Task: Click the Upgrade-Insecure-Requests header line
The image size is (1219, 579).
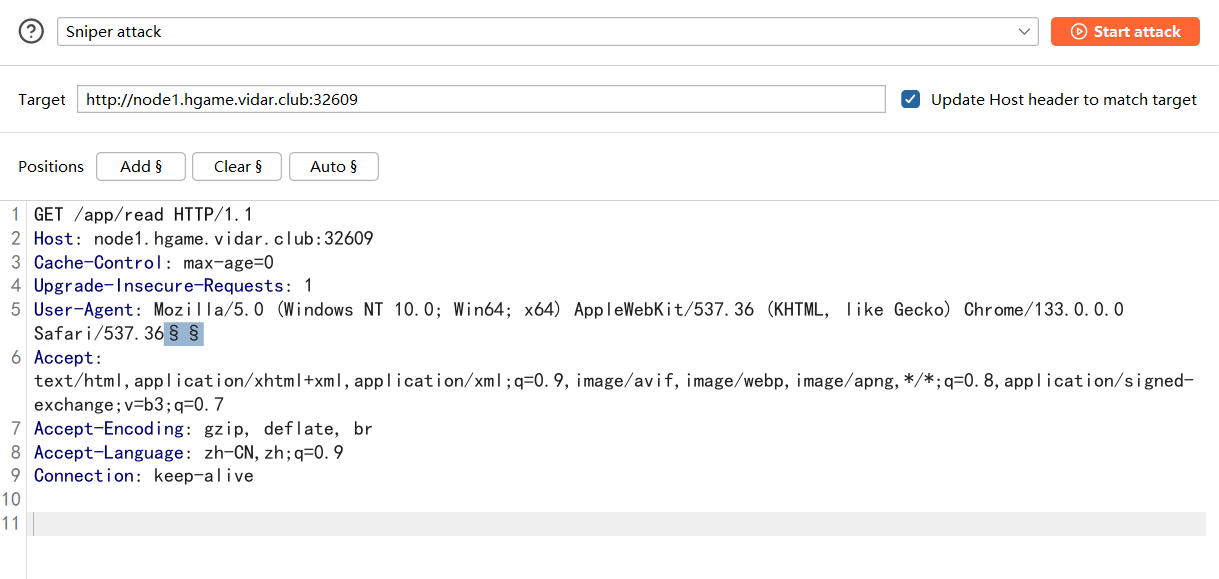Action: click(x=173, y=286)
